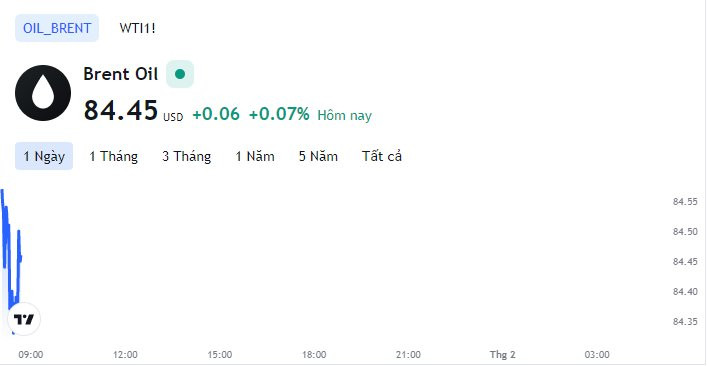707x366 pixels.
Task: Choose the 5 Năm range
Action: click(x=318, y=156)
